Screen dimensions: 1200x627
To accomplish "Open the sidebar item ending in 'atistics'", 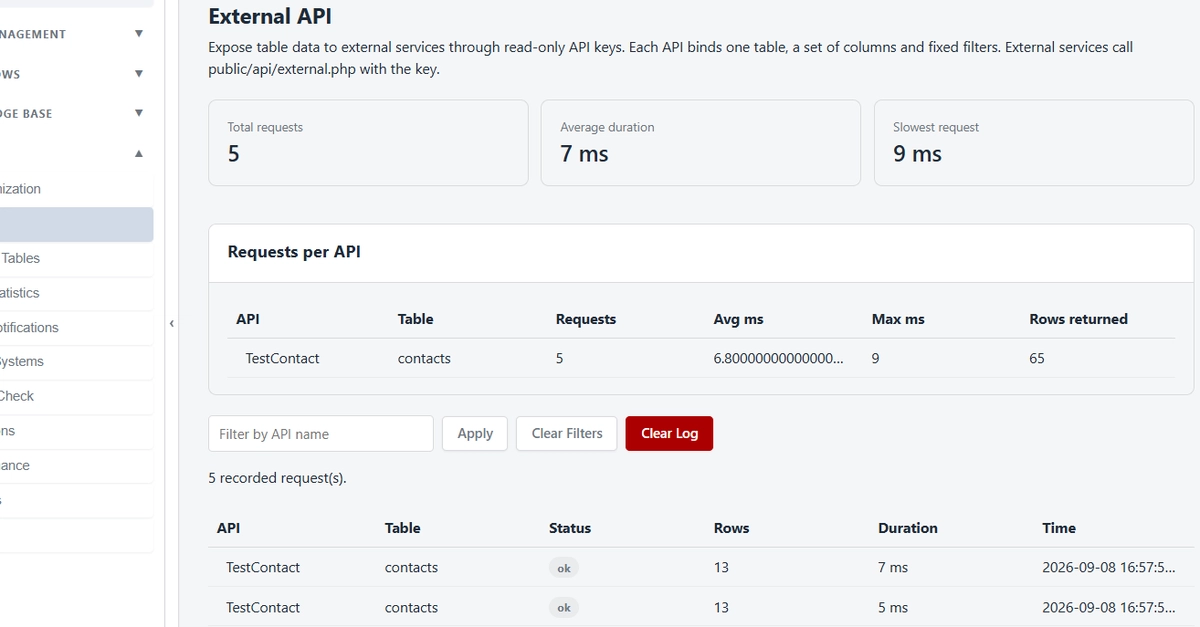I will [x=76, y=293].
